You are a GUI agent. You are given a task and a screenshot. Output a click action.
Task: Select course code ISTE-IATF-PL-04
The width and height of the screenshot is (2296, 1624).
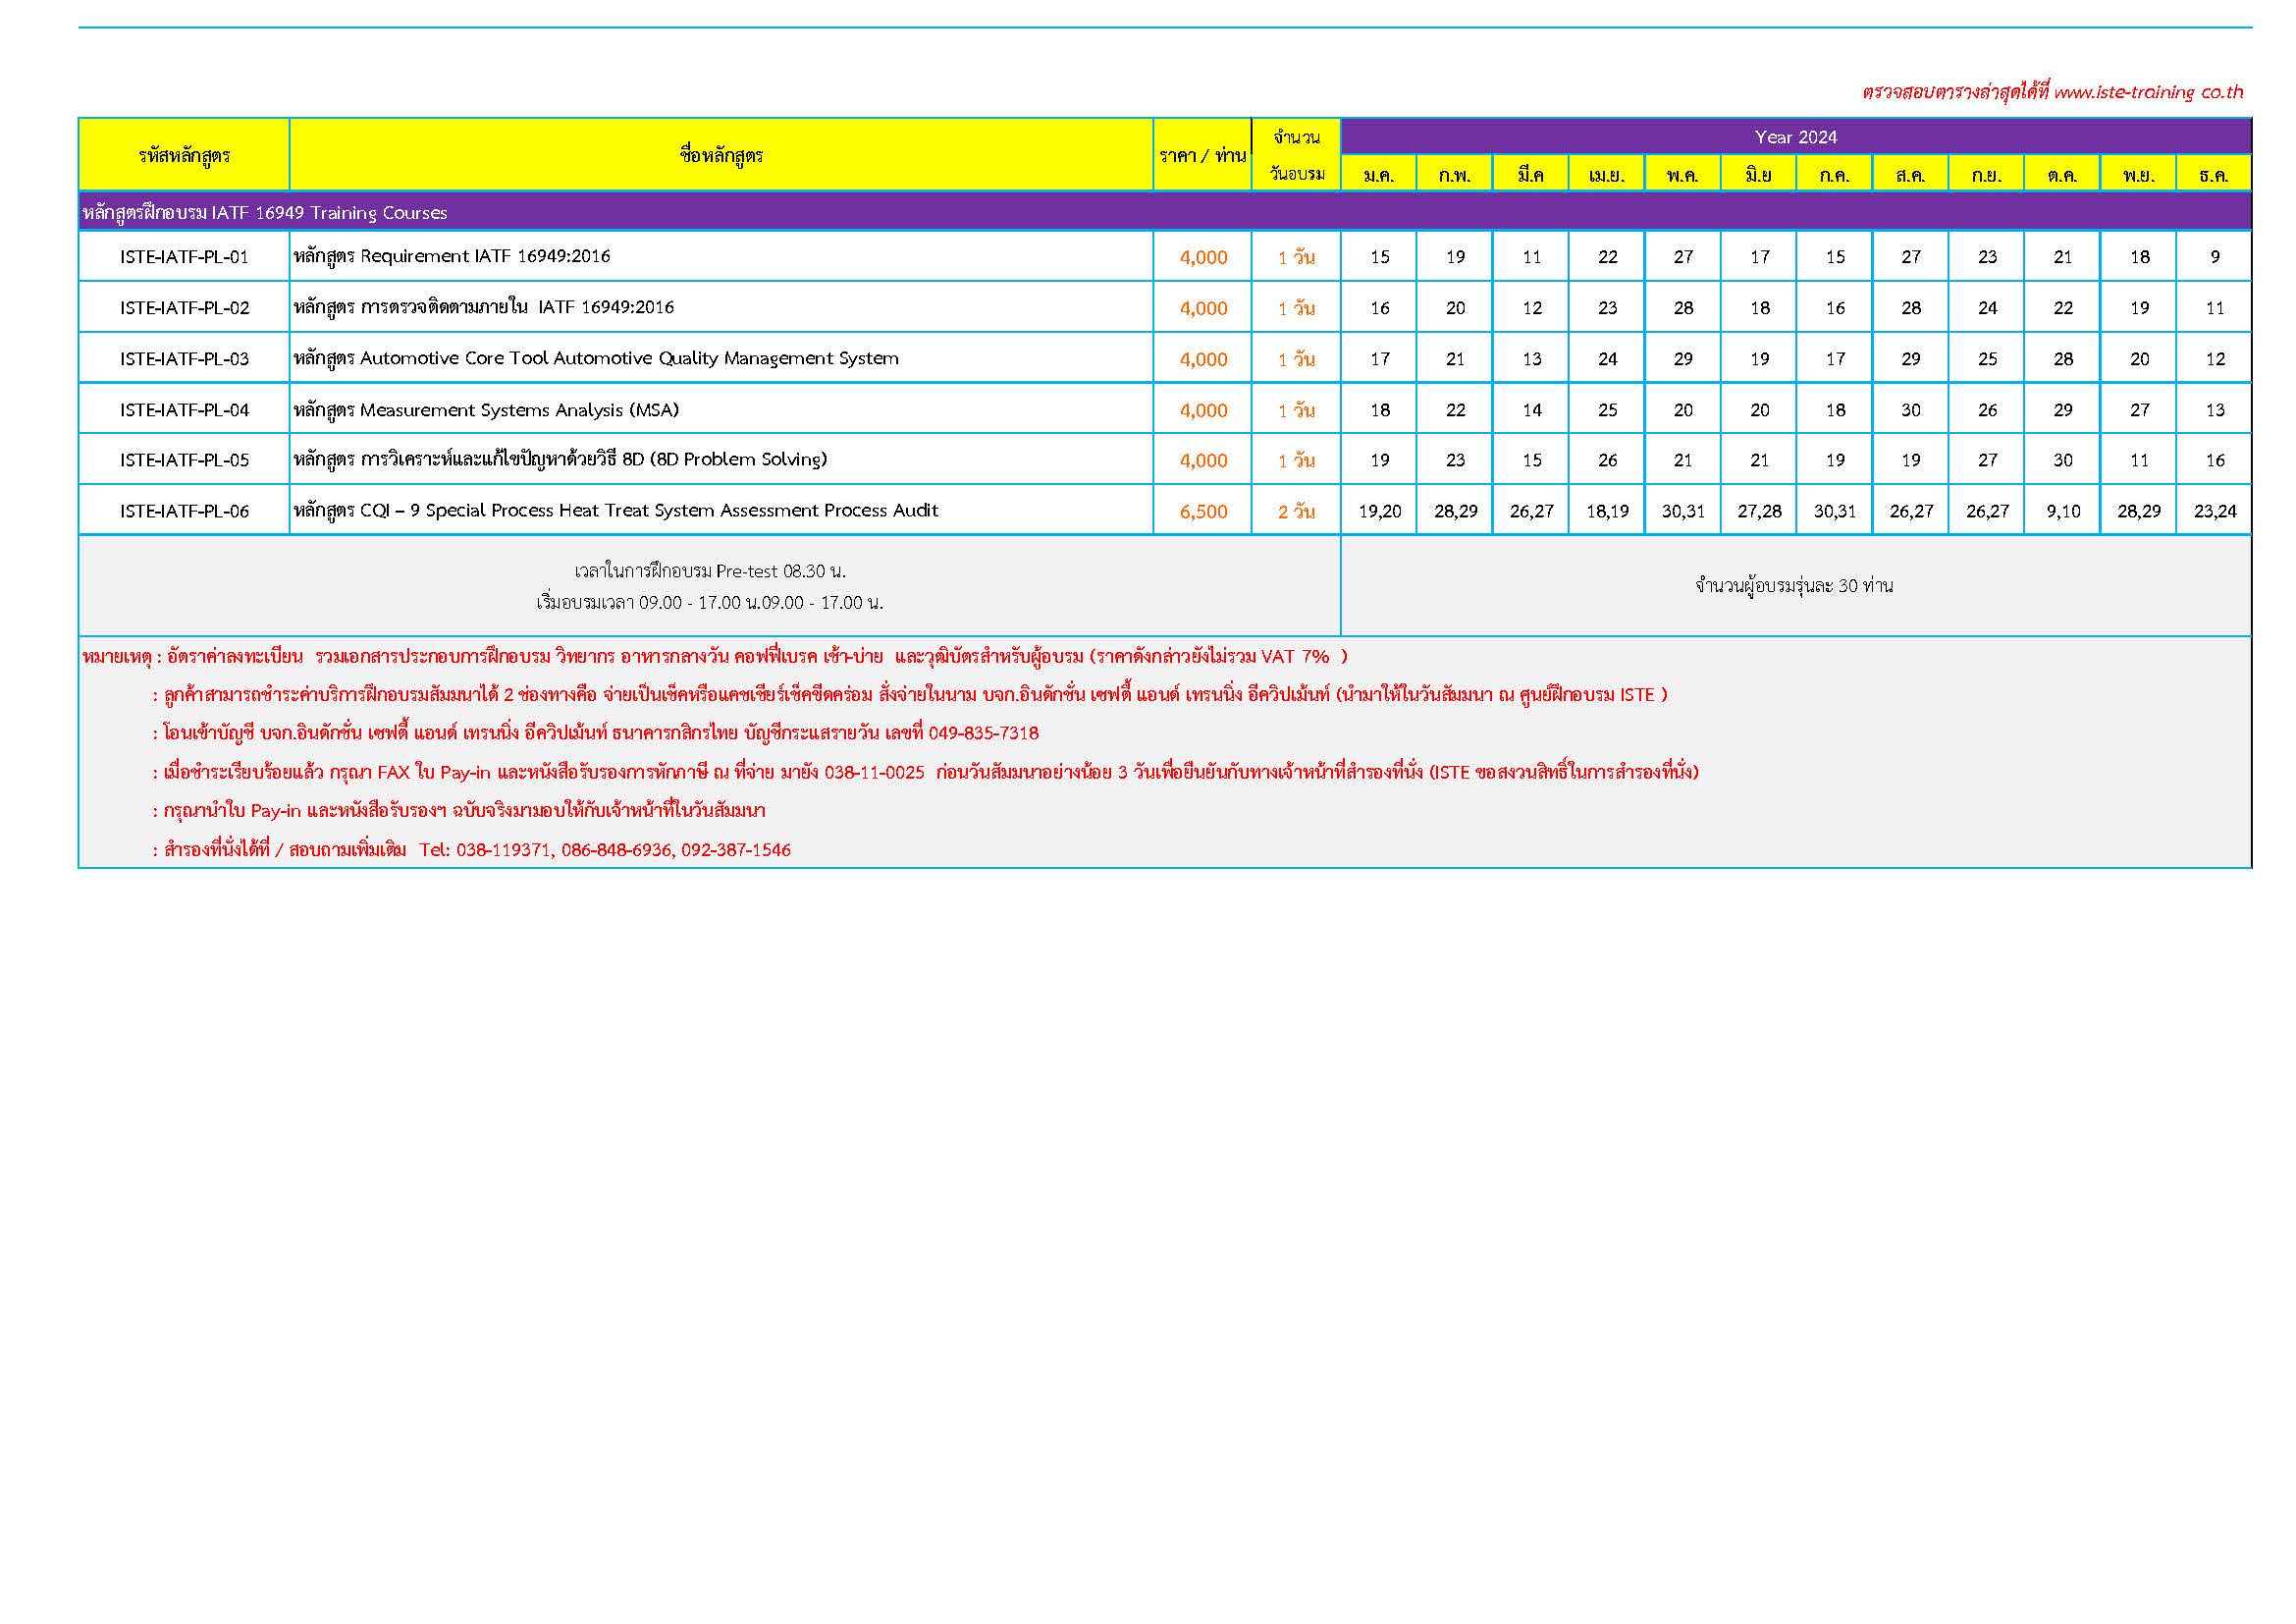[x=184, y=410]
